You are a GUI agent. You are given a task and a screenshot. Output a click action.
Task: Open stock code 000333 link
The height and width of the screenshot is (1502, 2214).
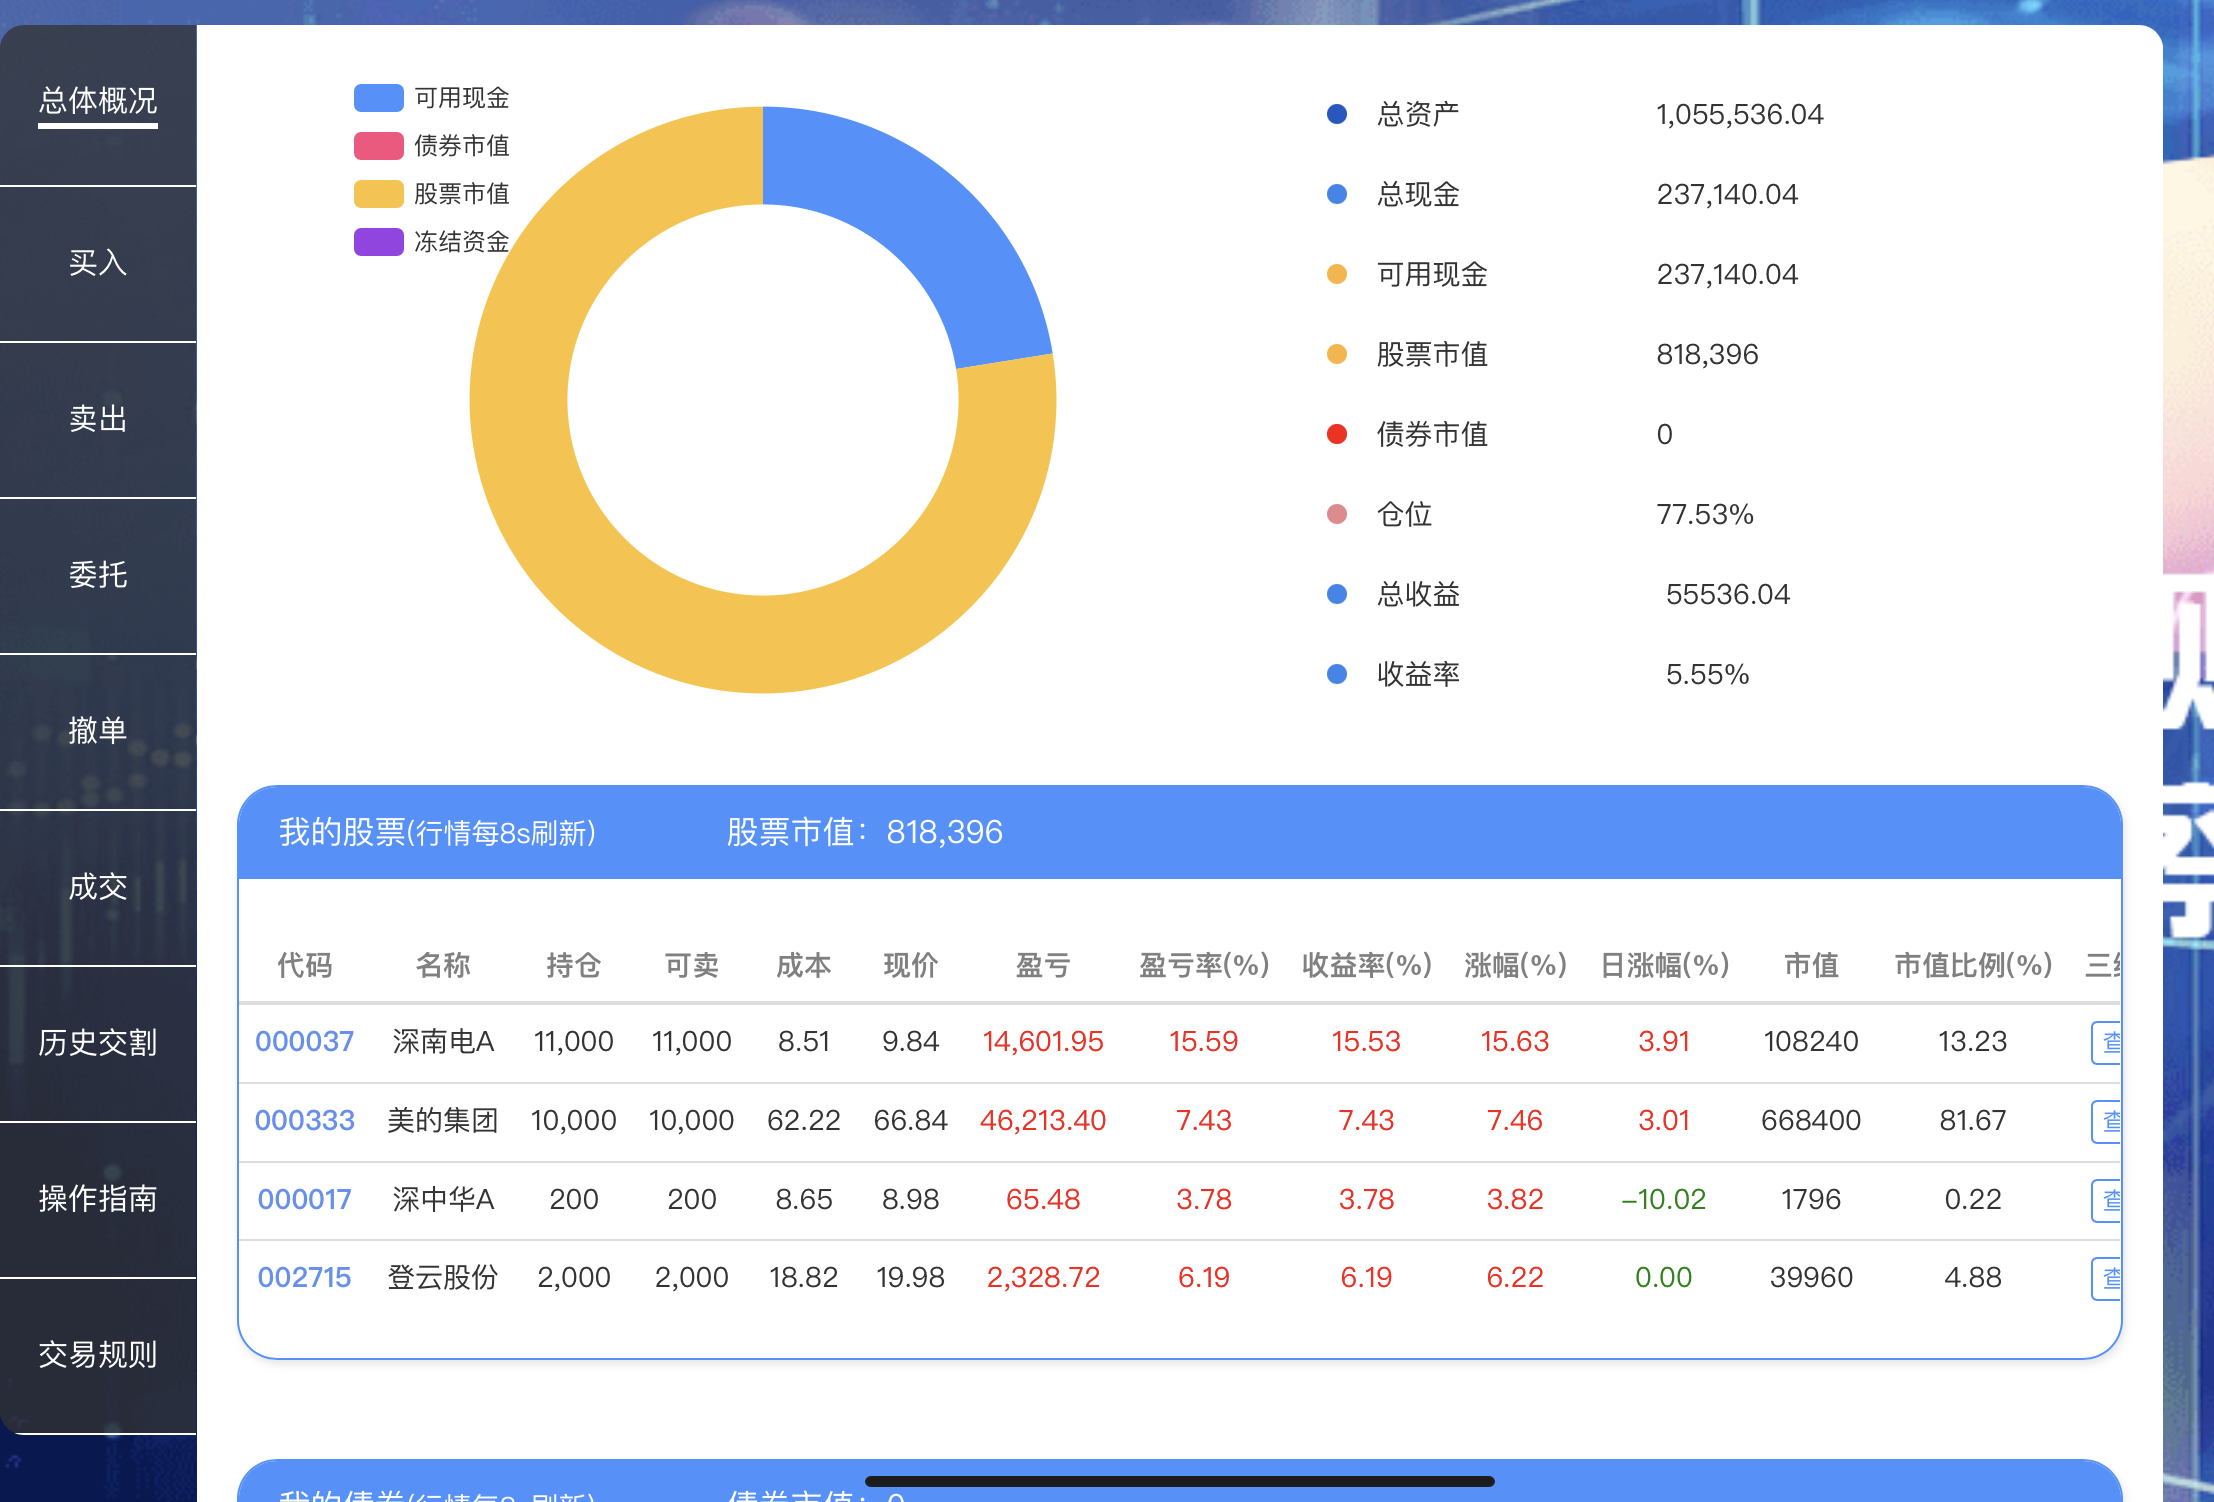point(305,1121)
